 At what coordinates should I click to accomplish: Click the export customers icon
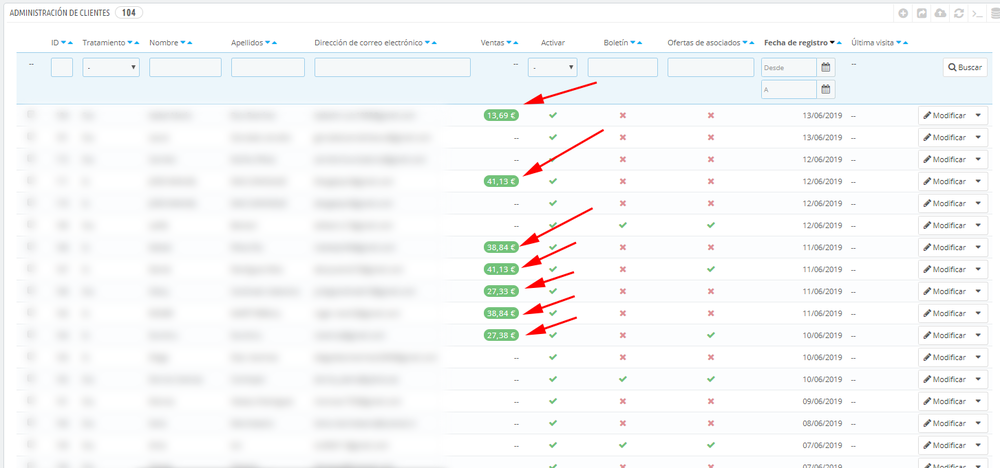[x=921, y=13]
